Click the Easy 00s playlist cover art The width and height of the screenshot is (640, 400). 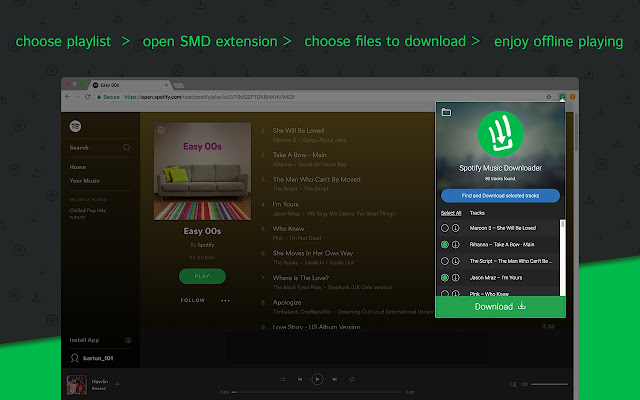coord(202,171)
